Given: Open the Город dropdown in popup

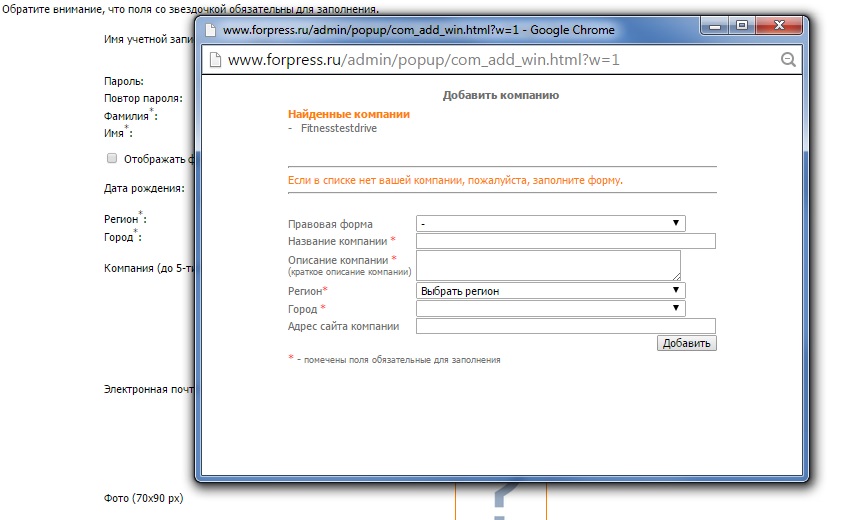Looking at the screenshot, I should (x=551, y=308).
